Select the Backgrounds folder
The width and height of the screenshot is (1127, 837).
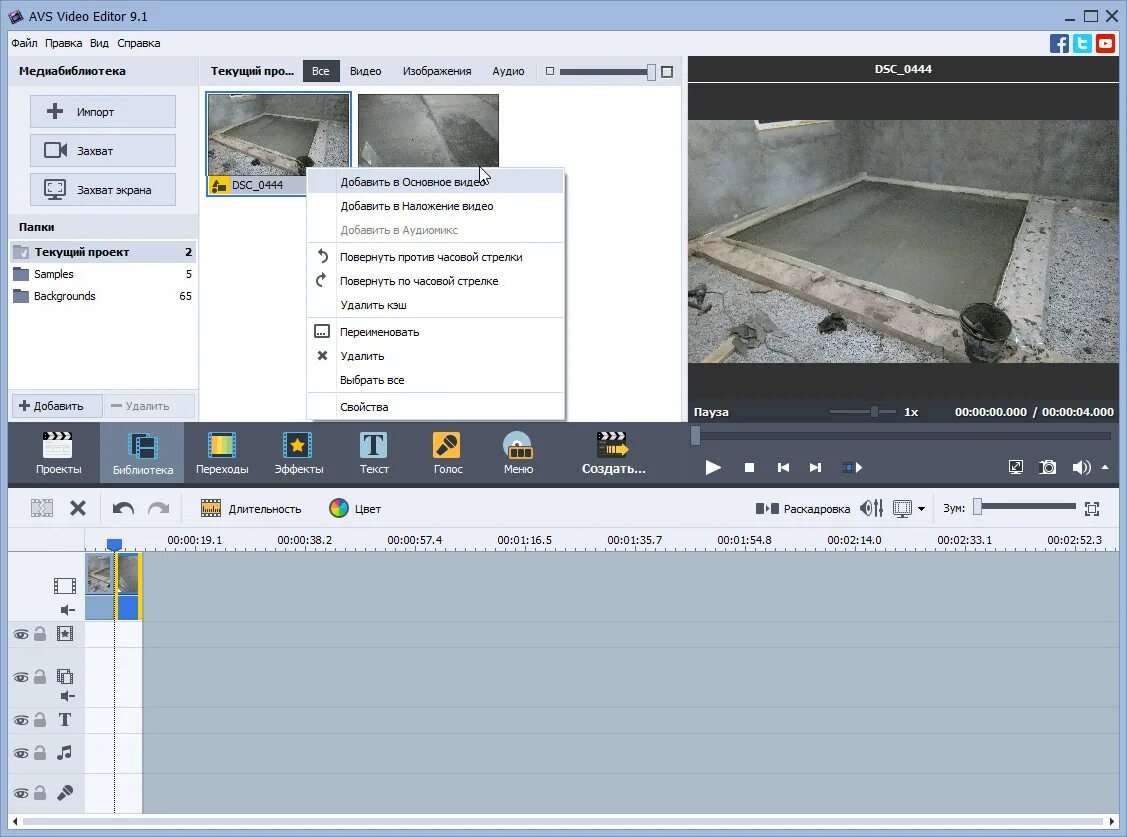click(103, 296)
